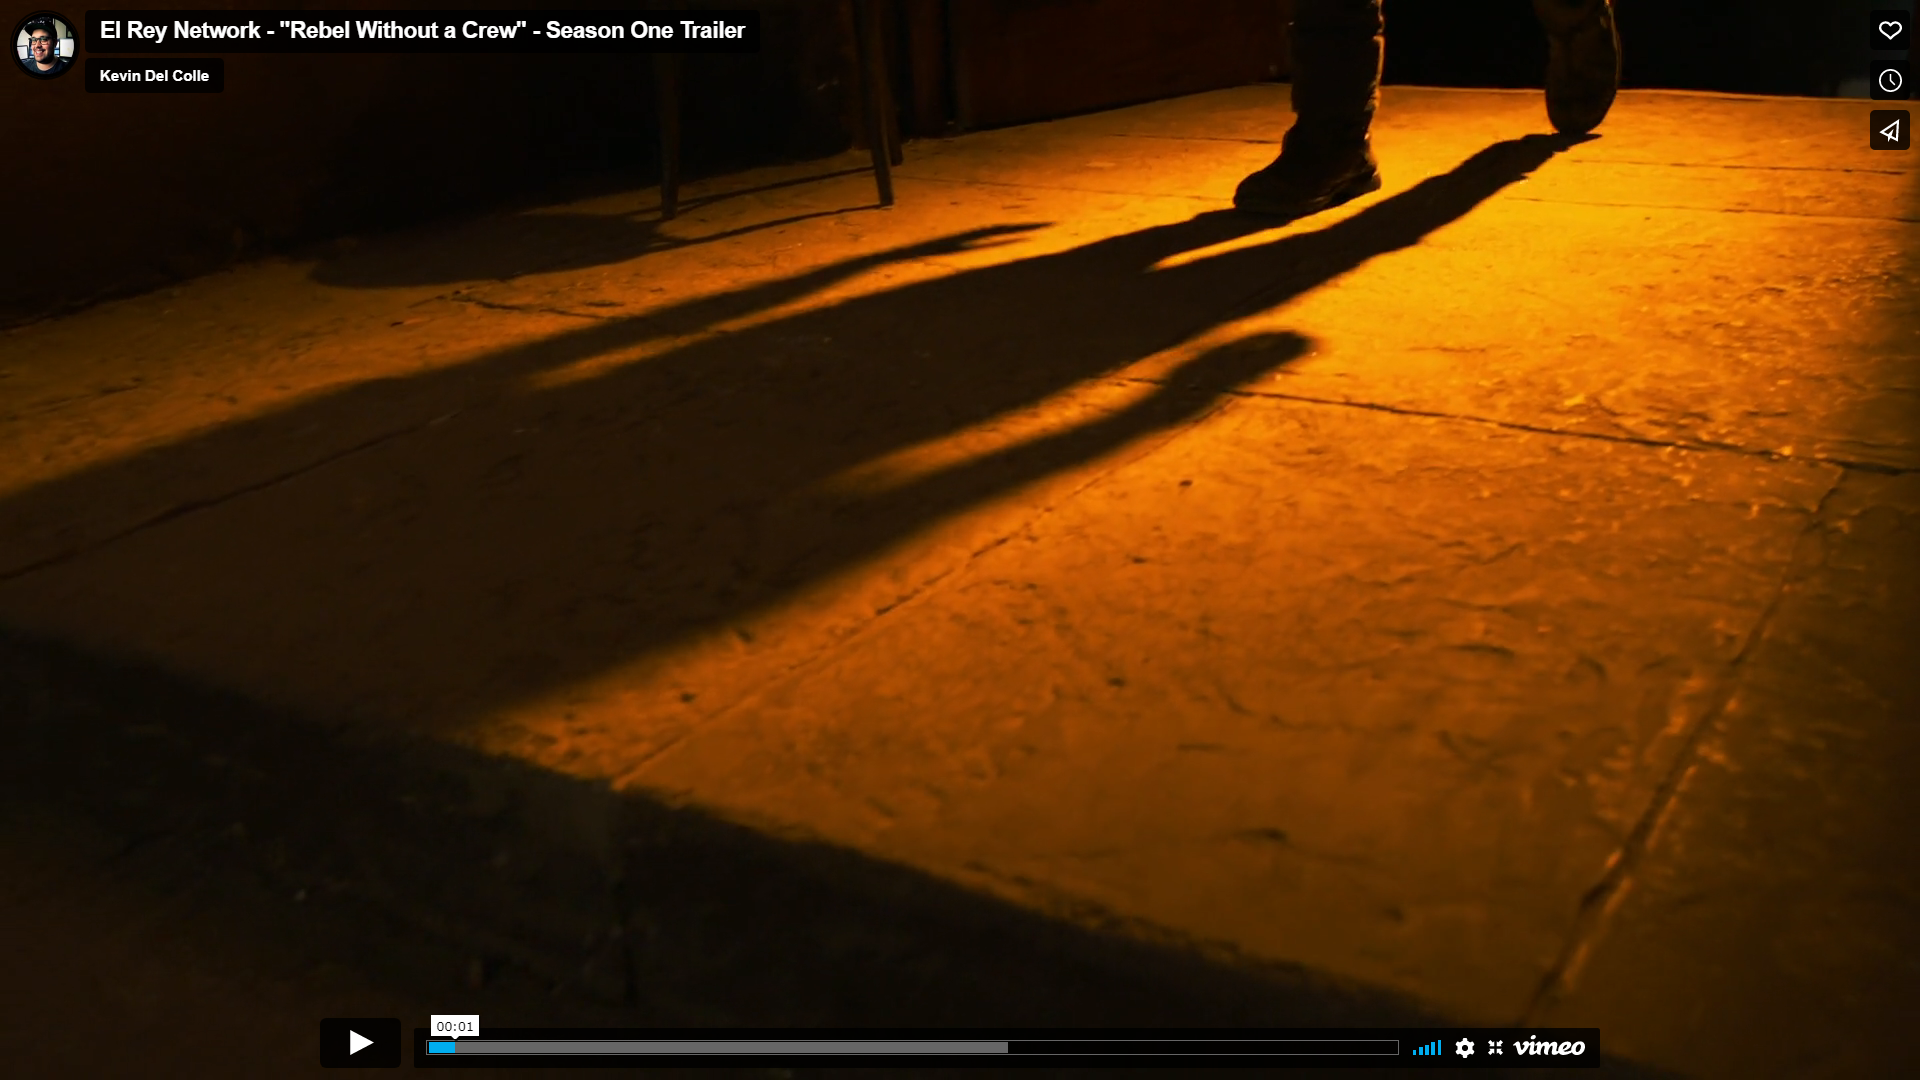Seek to the end of the gray buffered section
Viewport: 1920px width, 1080px height.
[1004, 1047]
